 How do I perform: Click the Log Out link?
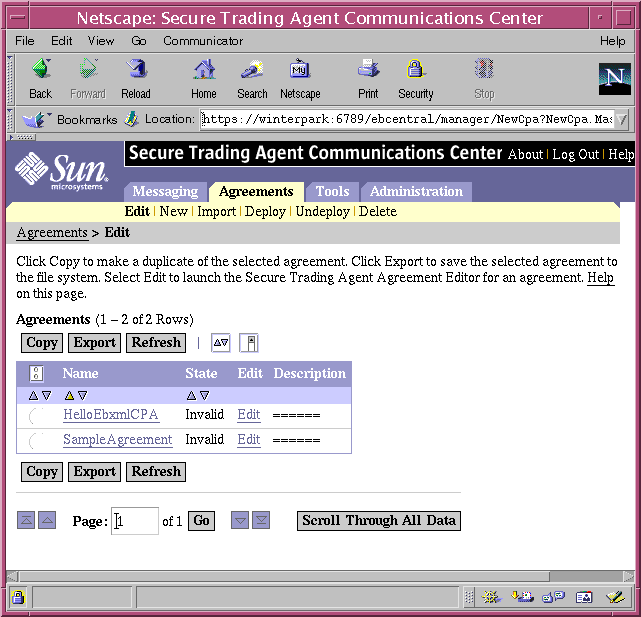575,155
